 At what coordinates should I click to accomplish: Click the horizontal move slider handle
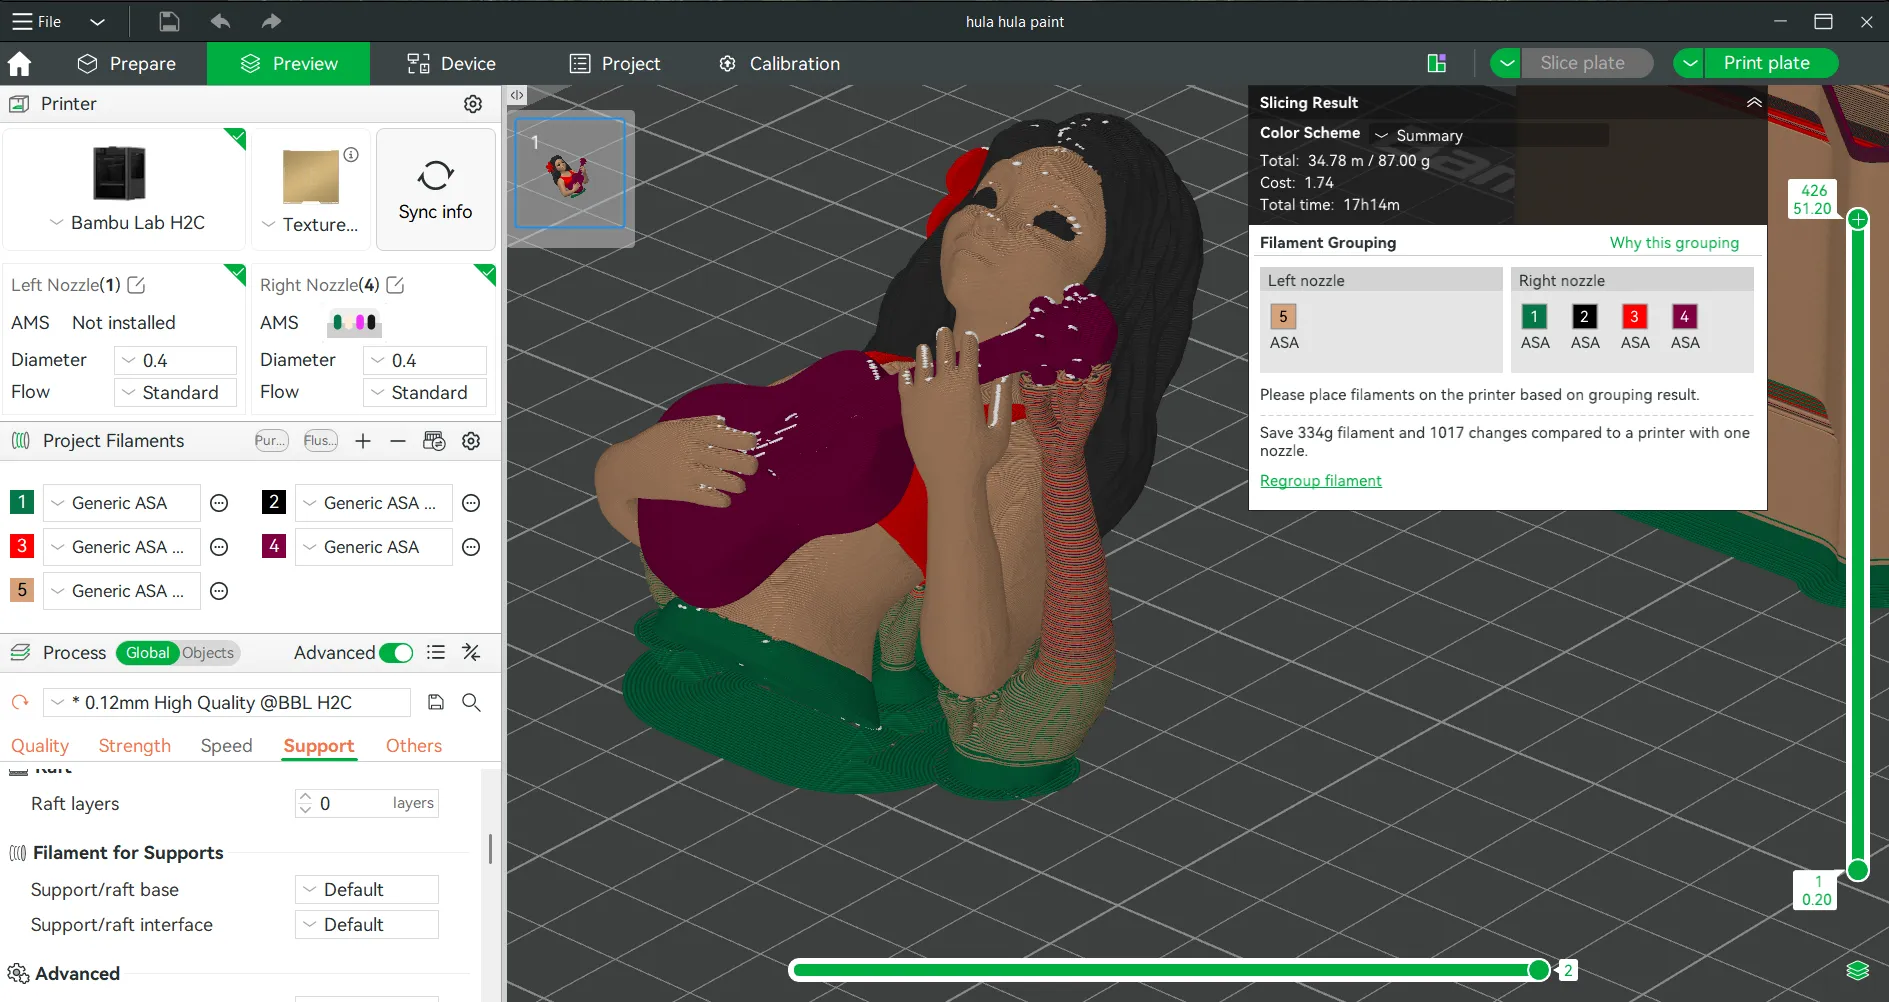[x=1539, y=969]
